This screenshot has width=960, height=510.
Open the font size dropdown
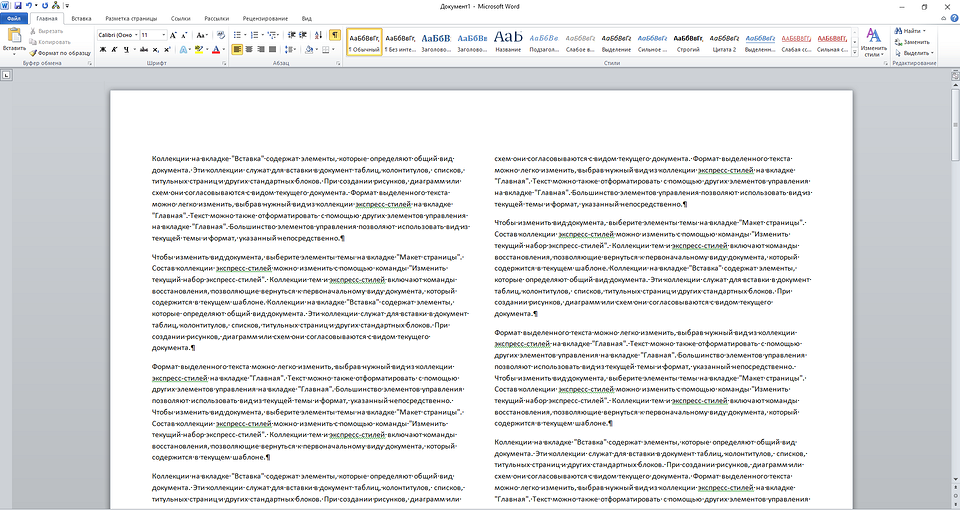[162, 34]
